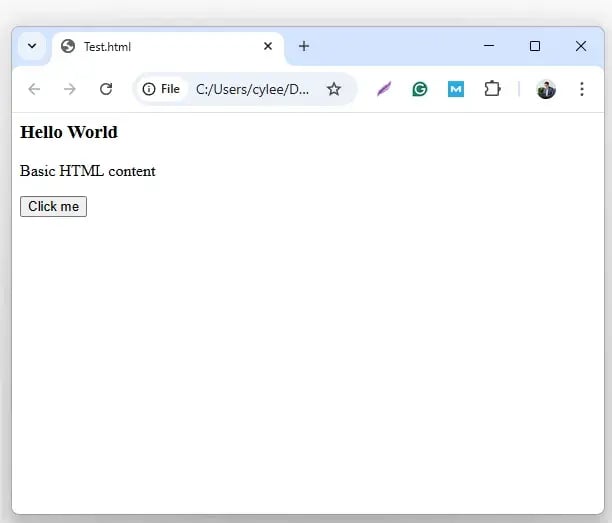Click the Hello World heading
This screenshot has height=523, width=612.
[x=69, y=132]
